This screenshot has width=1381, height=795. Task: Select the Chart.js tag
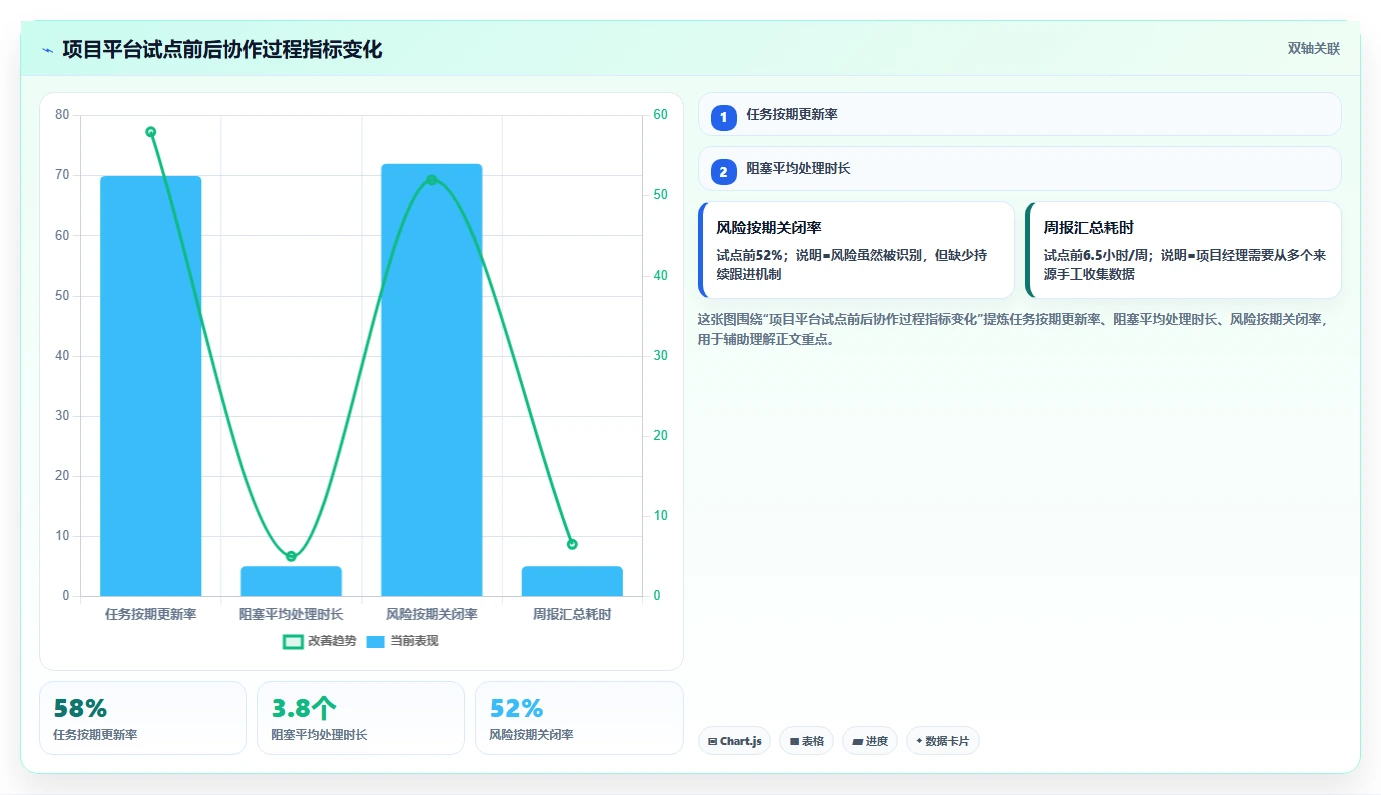click(734, 741)
